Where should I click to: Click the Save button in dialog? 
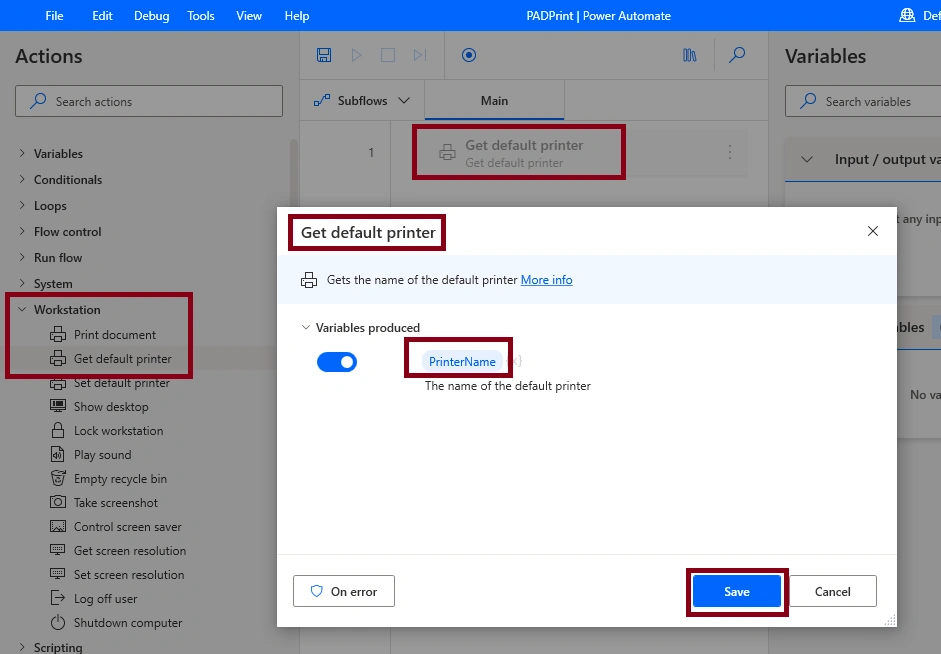tap(737, 592)
